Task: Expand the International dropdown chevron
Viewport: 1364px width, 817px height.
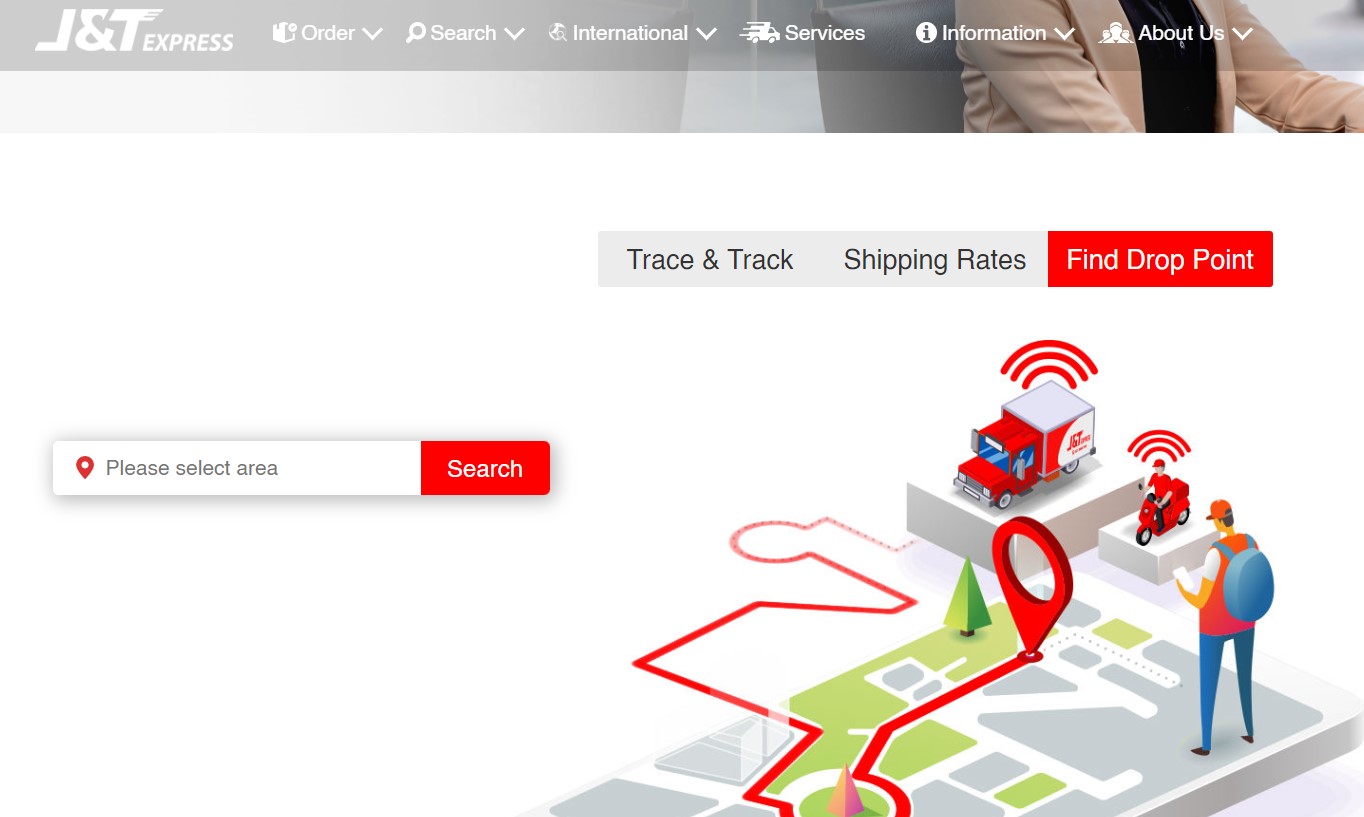Action: click(x=706, y=34)
